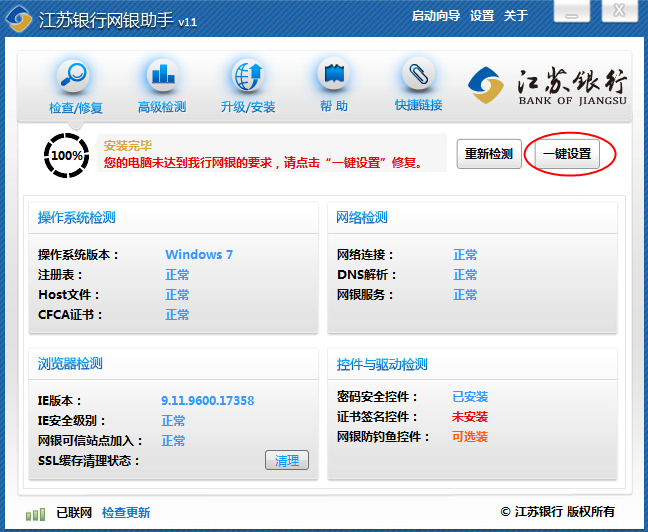Click the 江苏银行 版权所有 copyright text
Screen dimensions: 648x532
(x=557, y=512)
